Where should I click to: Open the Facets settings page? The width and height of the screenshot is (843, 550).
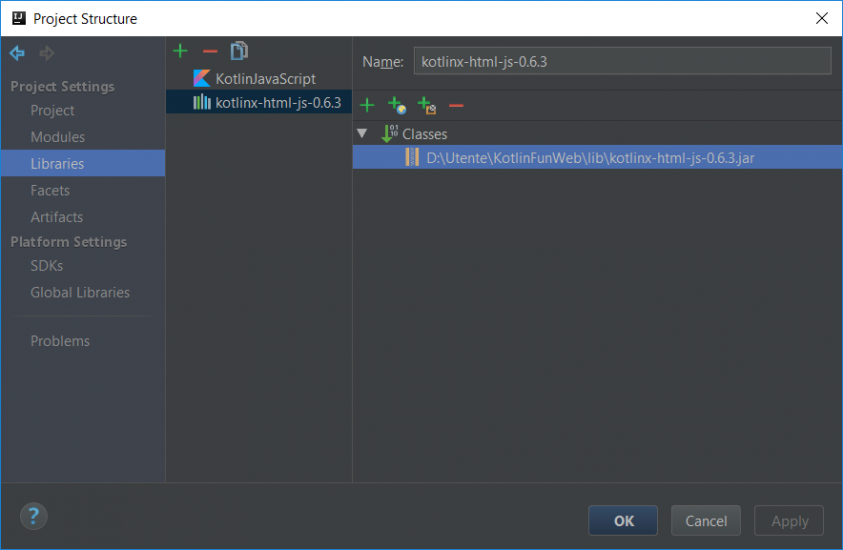click(x=50, y=190)
